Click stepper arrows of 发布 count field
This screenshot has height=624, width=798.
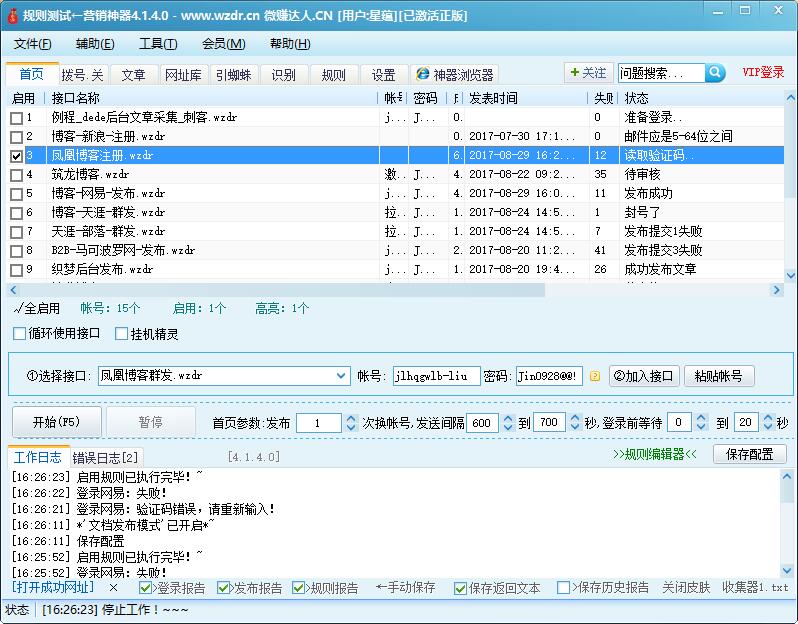pyautogui.click(x=351, y=422)
